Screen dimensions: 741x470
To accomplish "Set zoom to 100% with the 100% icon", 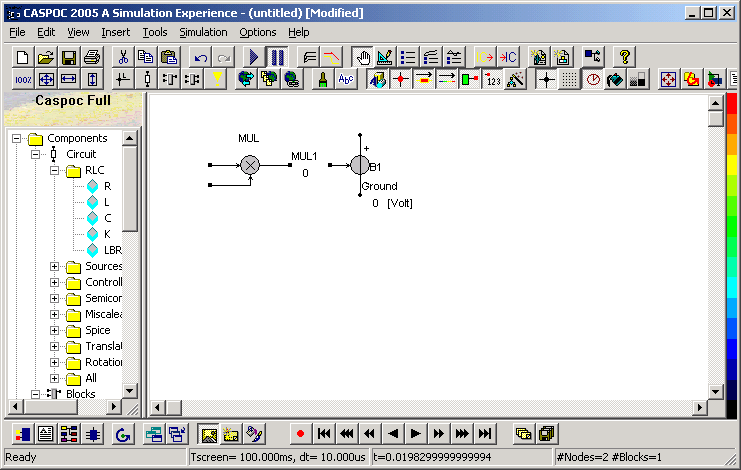I will (x=23, y=79).
